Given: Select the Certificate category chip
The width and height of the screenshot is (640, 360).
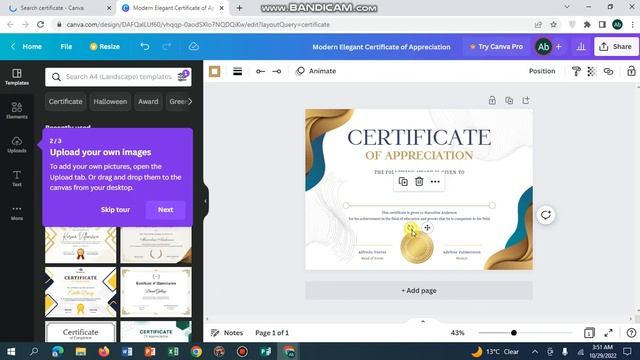Looking at the screenshot, I should point(65,102).
